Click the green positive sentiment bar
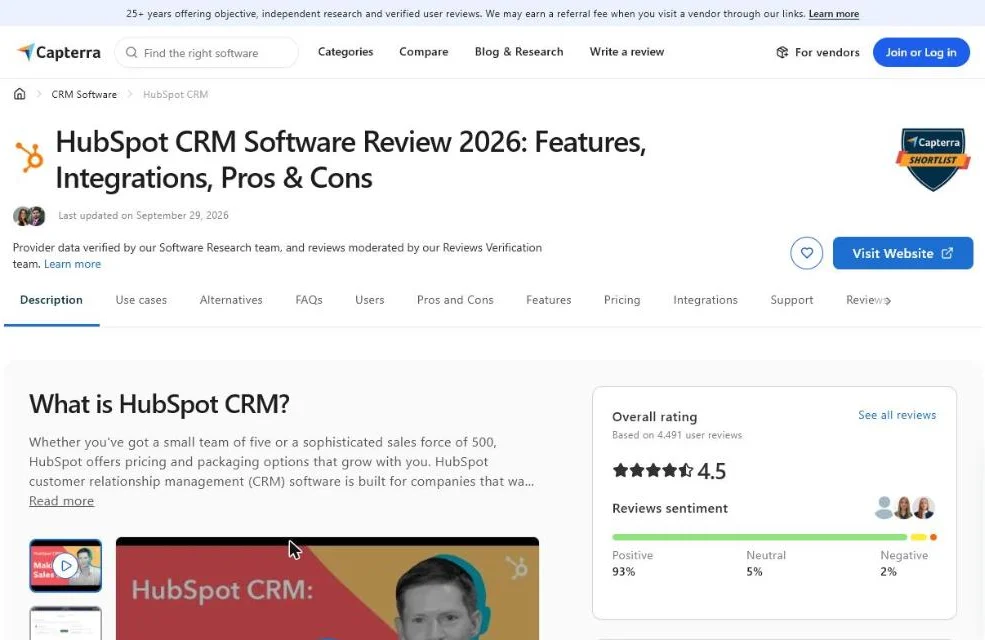Image resolution: width=985 pixels, height=640 pixels. (759, 537)
